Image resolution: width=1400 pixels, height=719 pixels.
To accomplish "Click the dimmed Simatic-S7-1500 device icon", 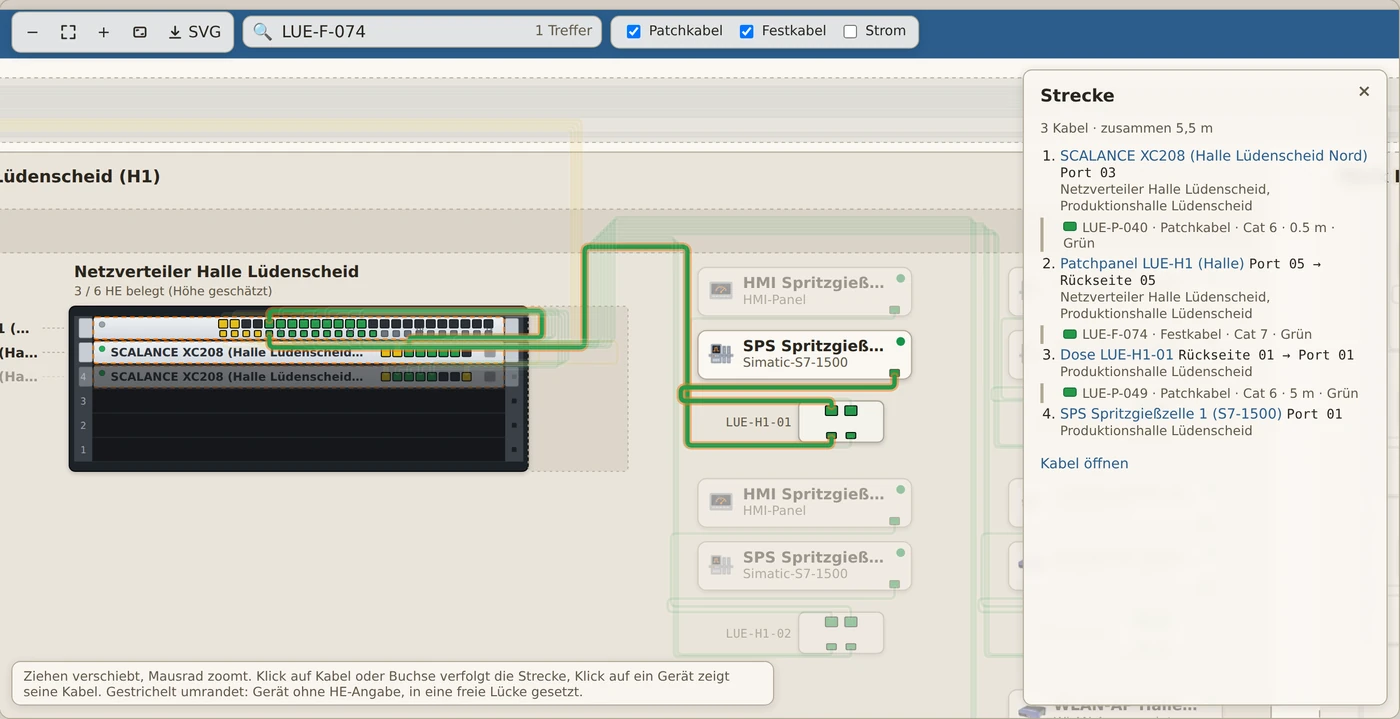I will click(x=720, y=564).
